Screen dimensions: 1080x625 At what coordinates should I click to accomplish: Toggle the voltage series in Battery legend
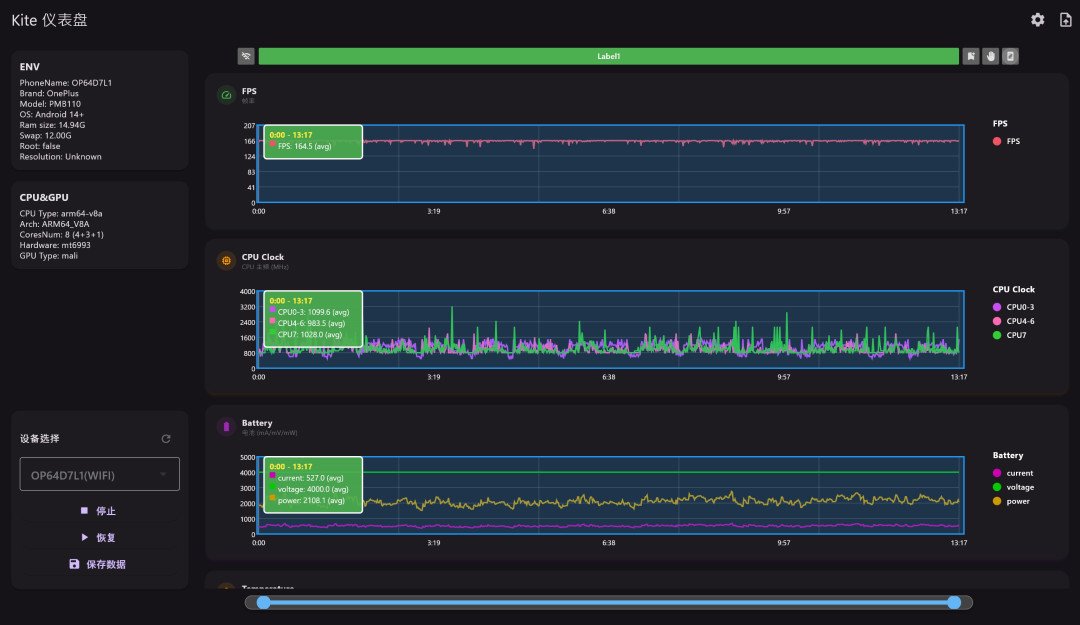(x=1013, y=487)
